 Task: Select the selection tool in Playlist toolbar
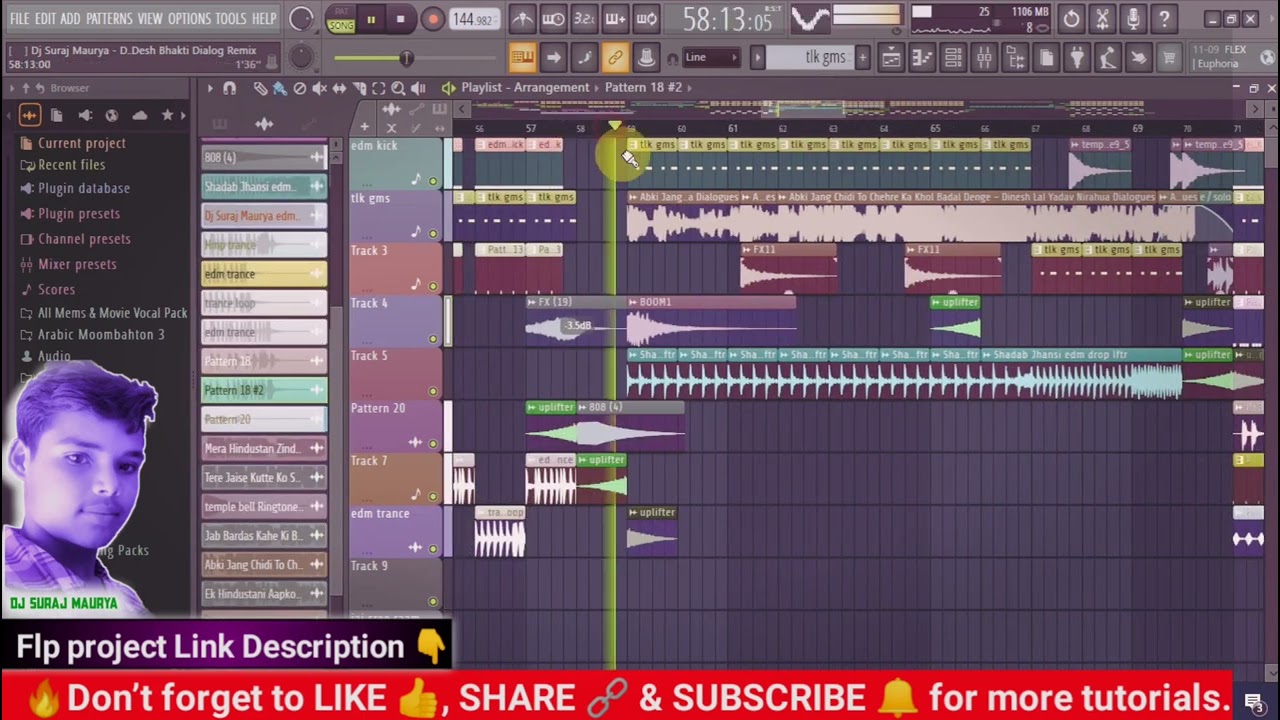coord(379,88)
